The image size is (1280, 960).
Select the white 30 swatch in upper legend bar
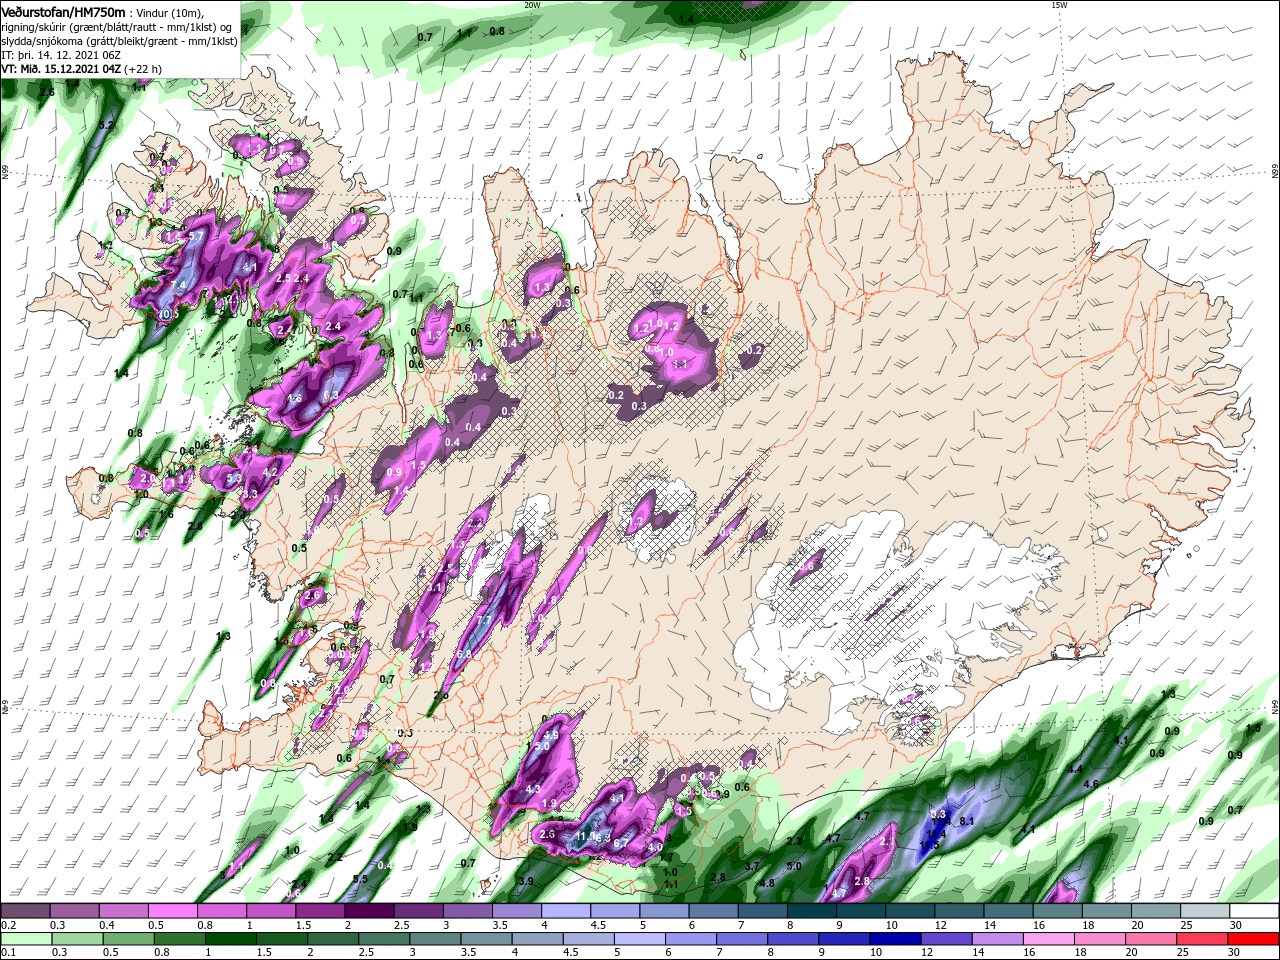(x=1253, y=911)
